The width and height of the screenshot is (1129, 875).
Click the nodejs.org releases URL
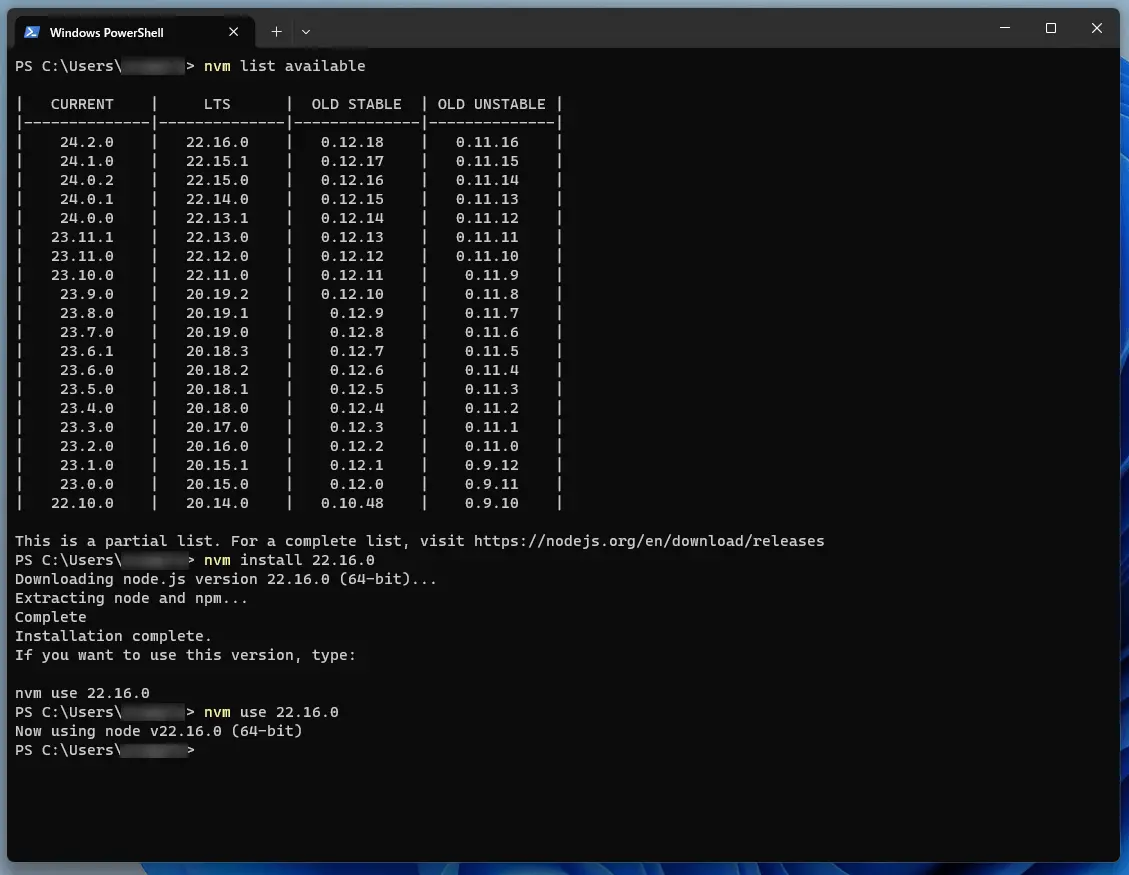(x=649, y=541)
